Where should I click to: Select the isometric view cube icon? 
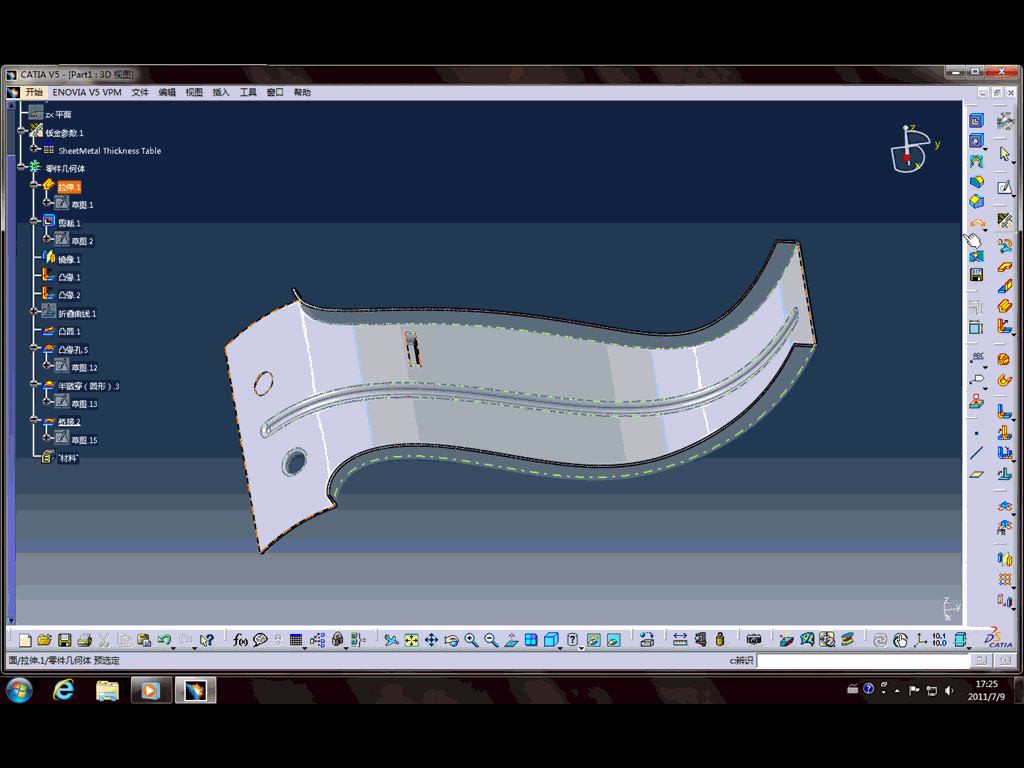click(551, 640)
